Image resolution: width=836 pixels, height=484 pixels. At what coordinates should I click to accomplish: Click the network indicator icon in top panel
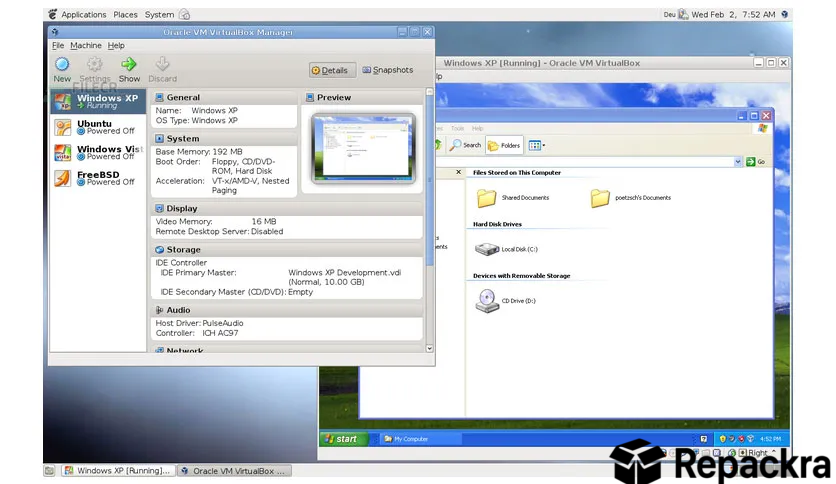tap(684, 14)
